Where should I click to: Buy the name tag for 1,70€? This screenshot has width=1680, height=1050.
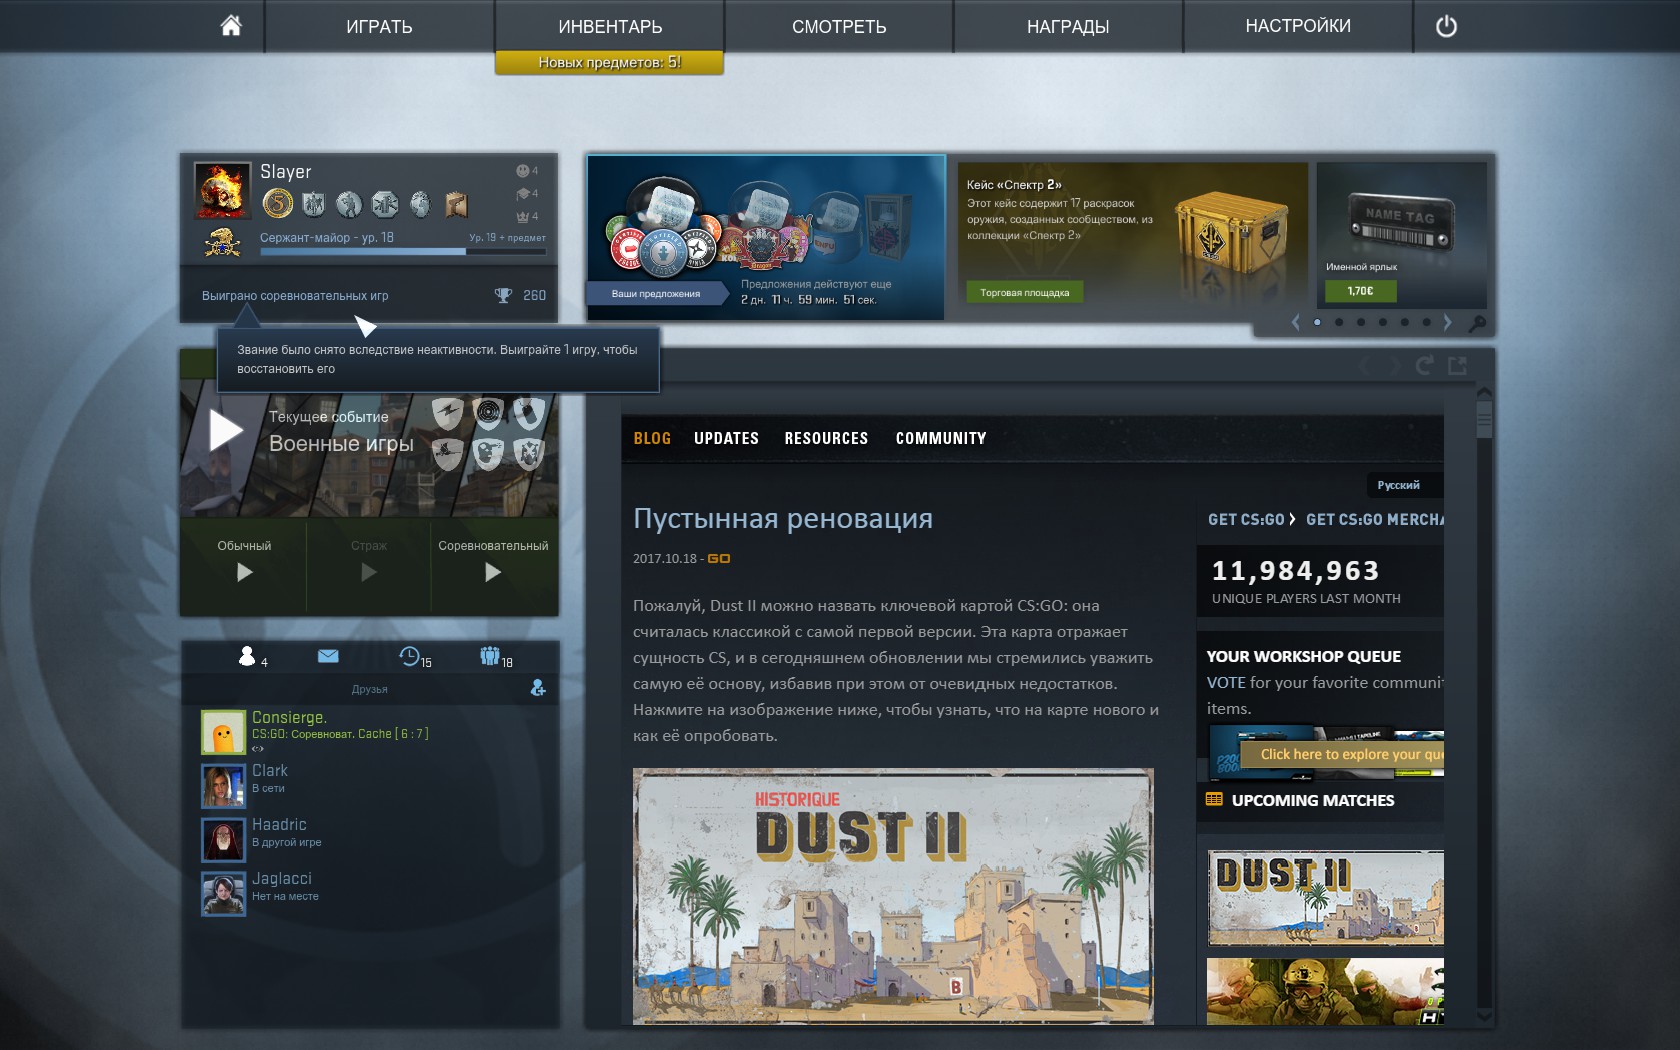point(1360,291)
